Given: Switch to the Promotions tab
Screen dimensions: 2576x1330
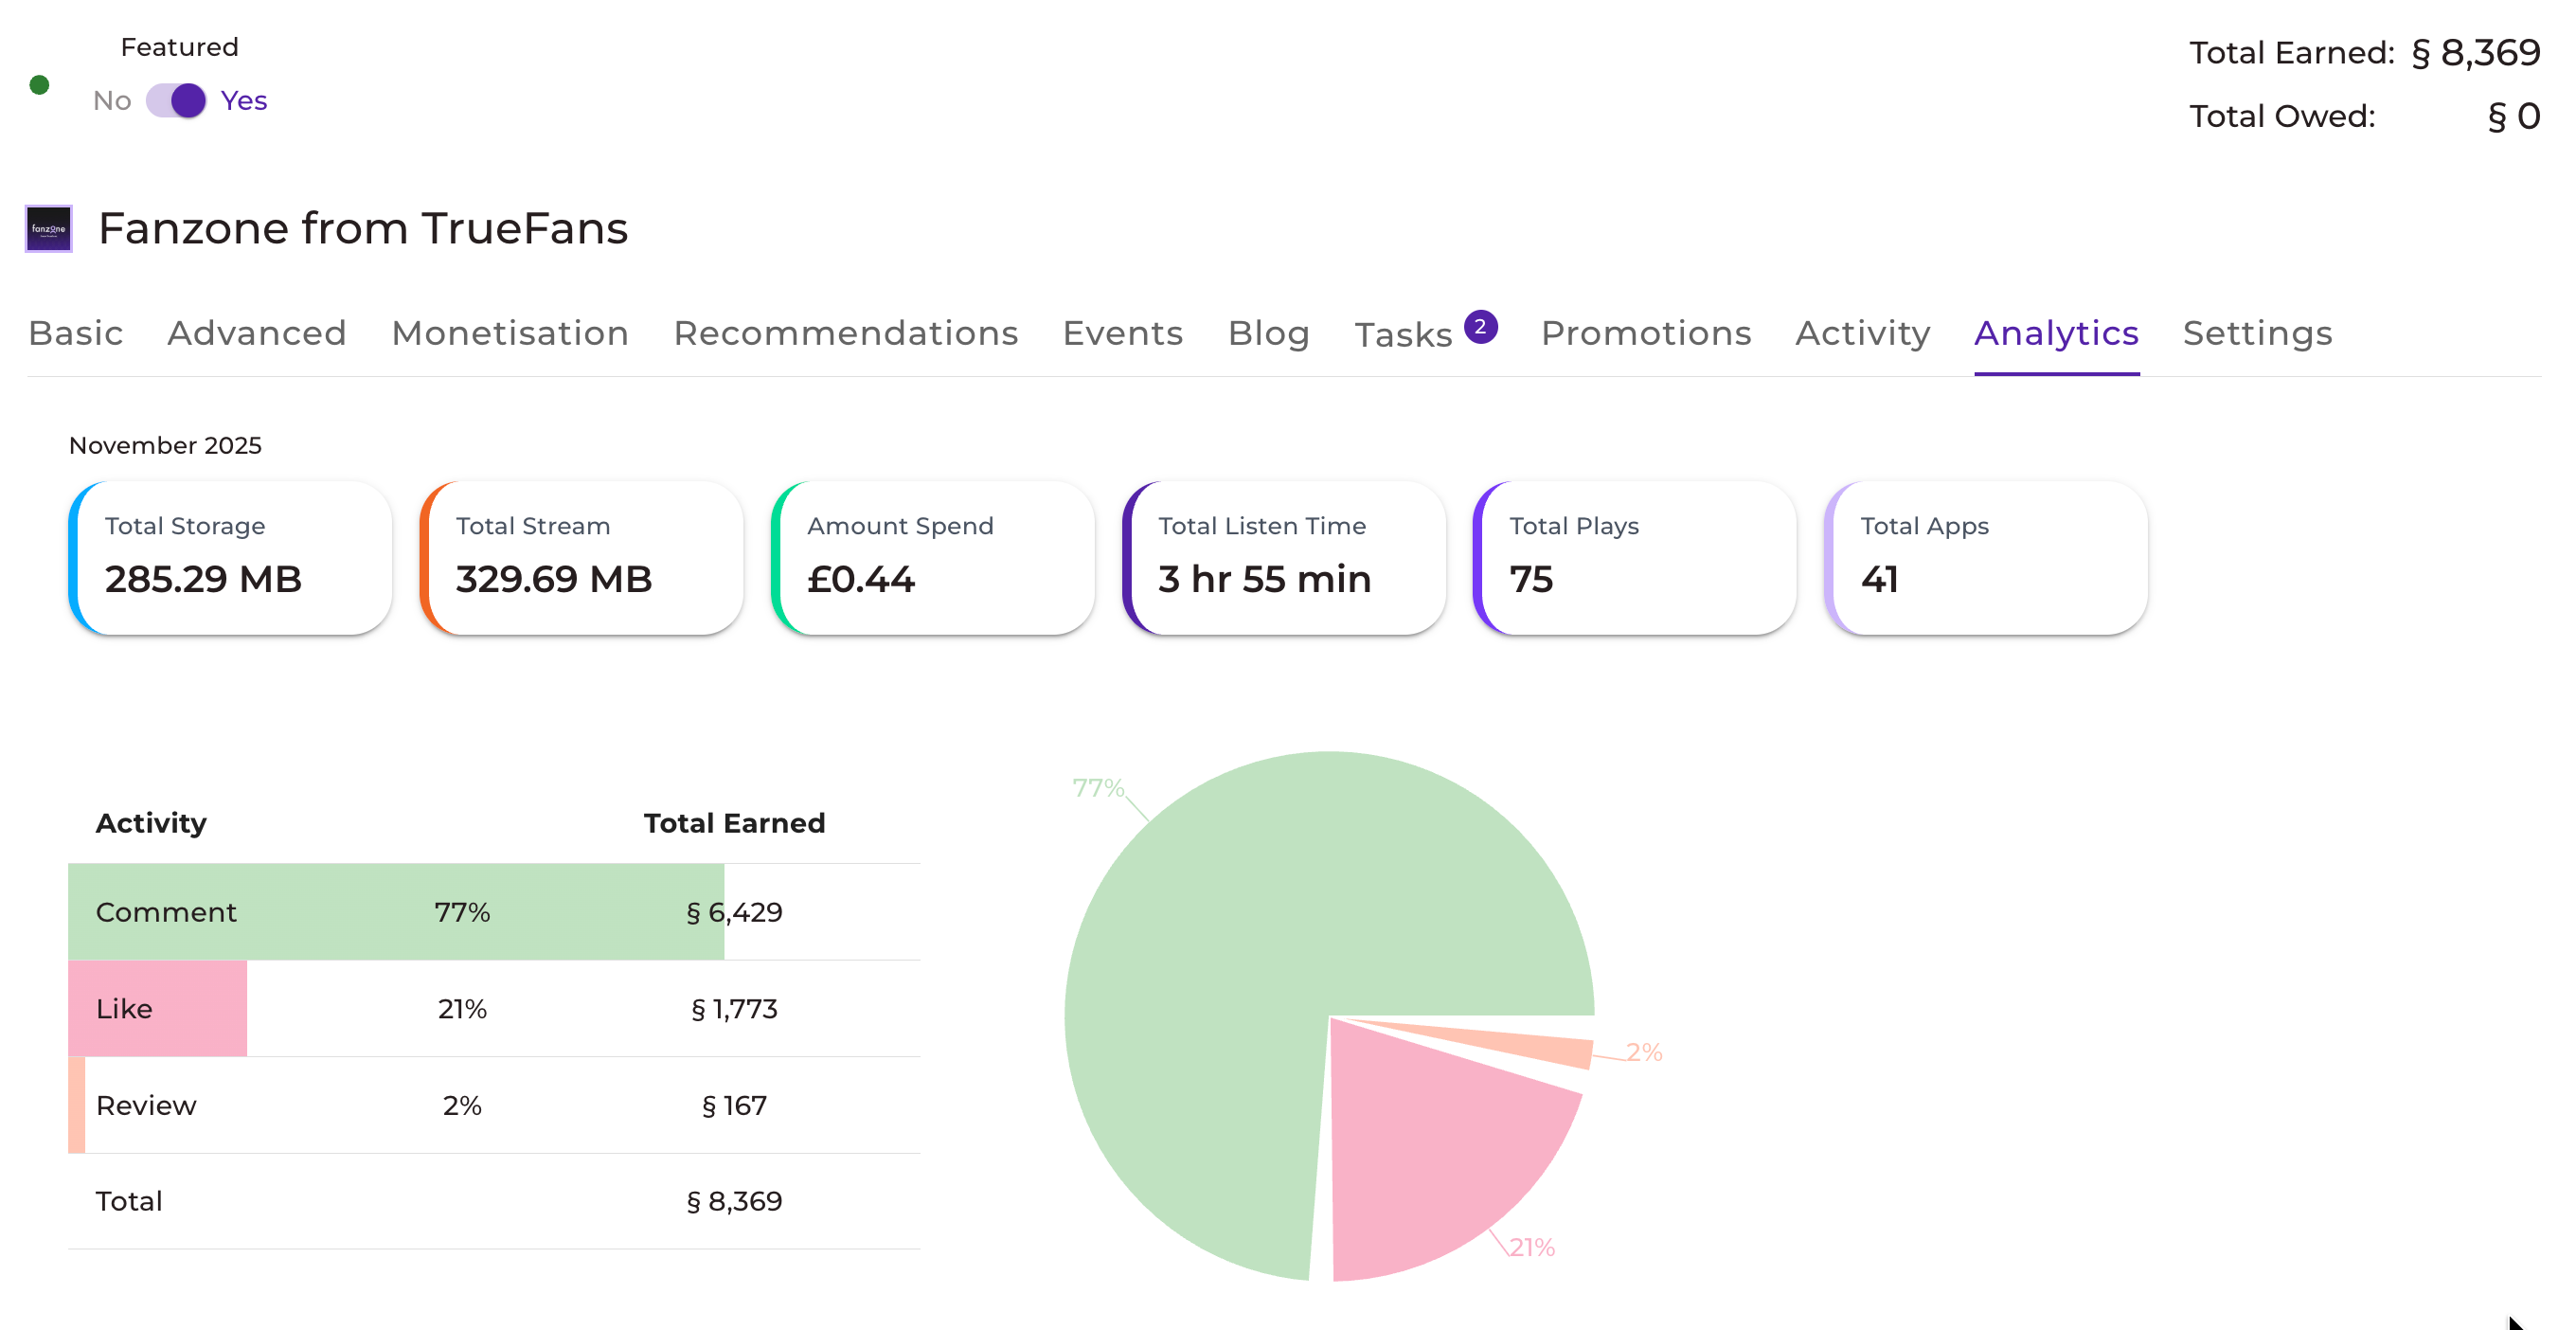Looking at the screenshot, I should point(1645,333).
